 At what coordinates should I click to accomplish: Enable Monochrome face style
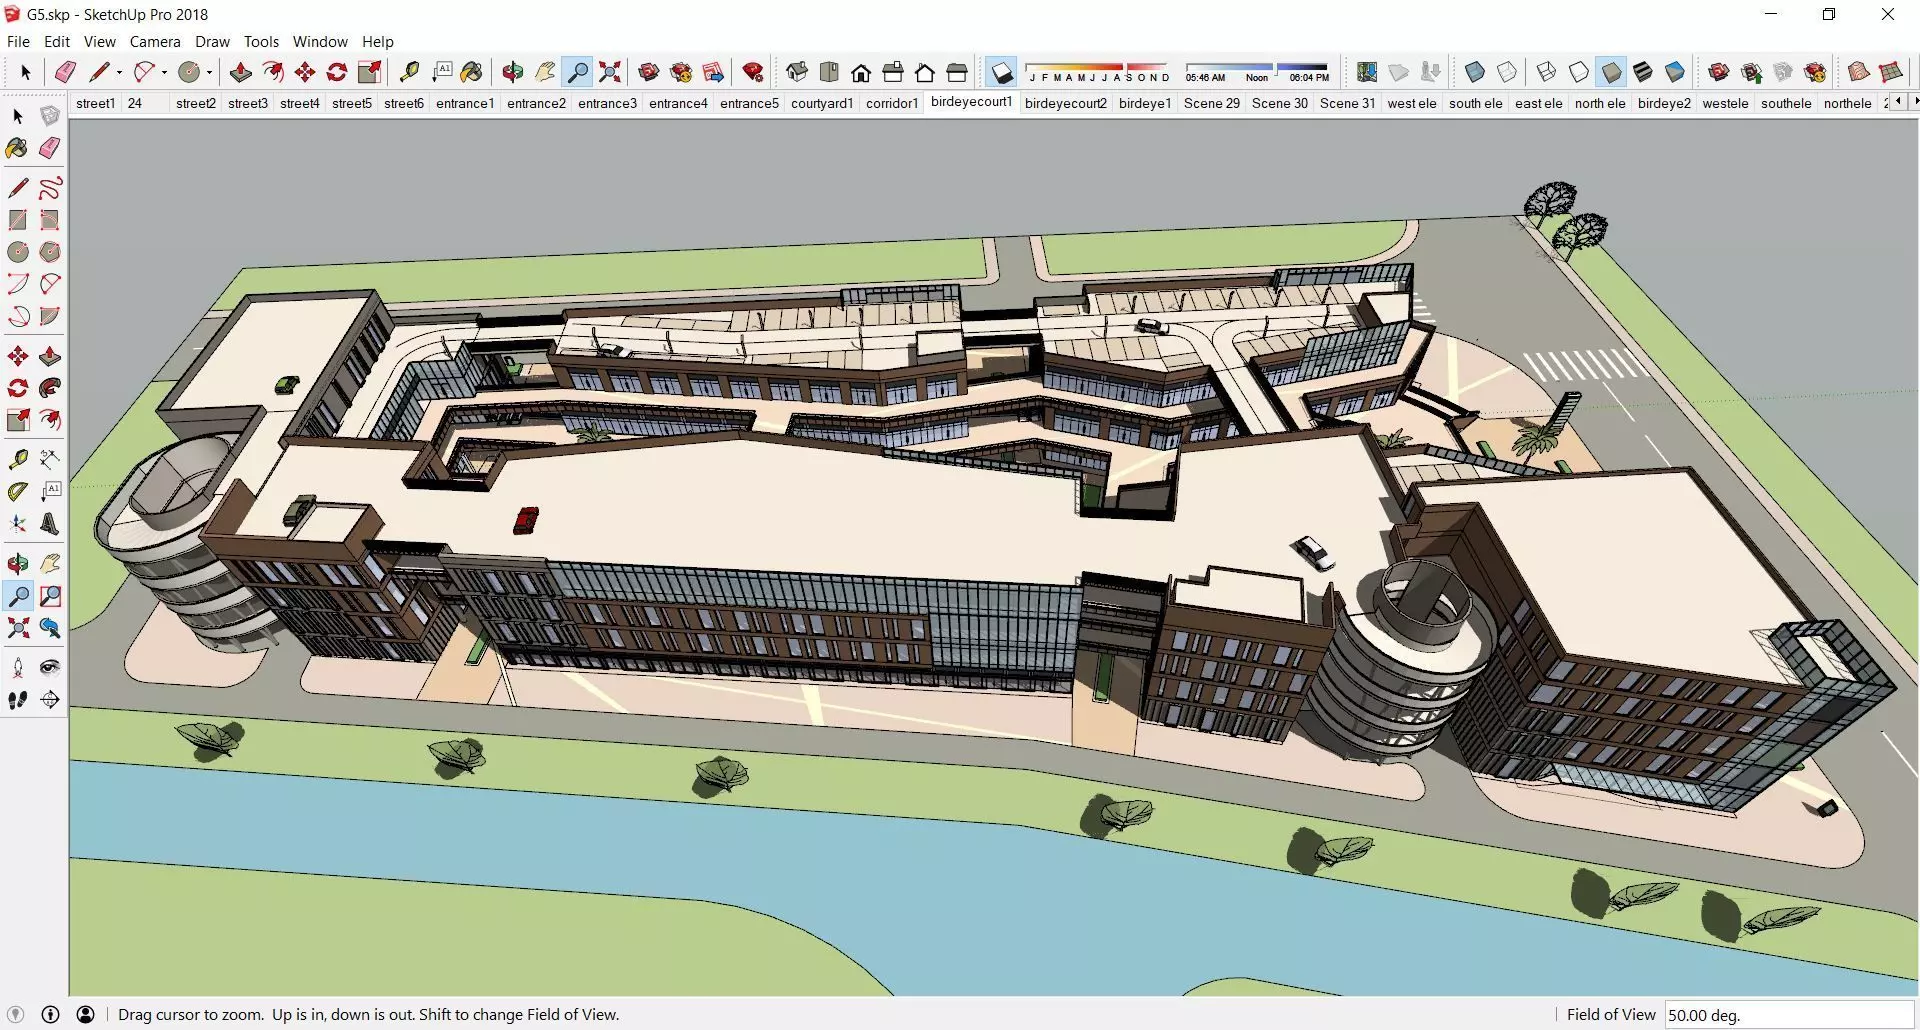(x=1675, y=72)
